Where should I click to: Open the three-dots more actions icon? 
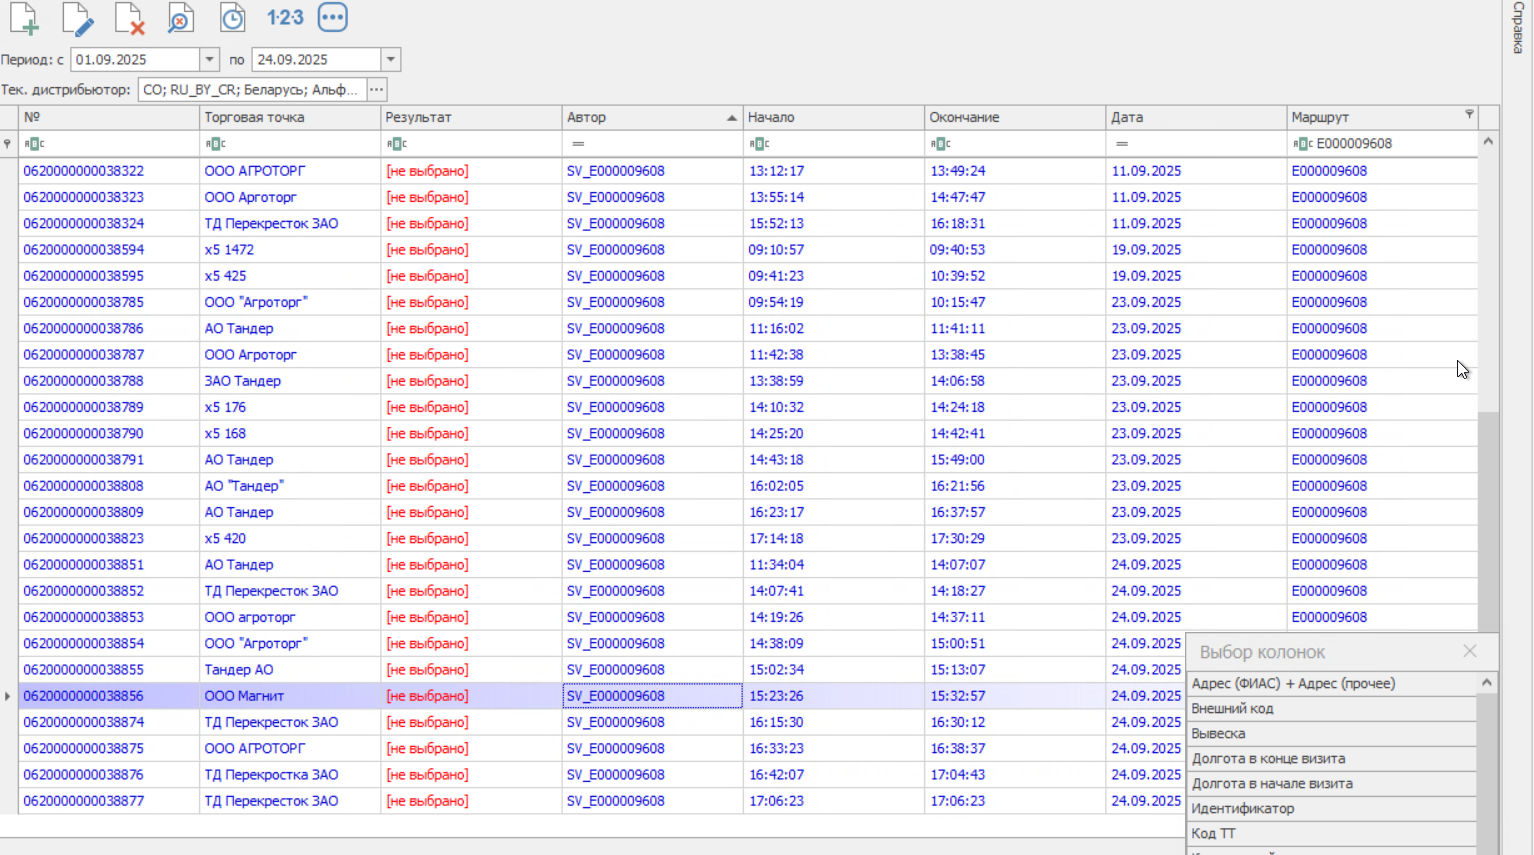pos(333,17)
